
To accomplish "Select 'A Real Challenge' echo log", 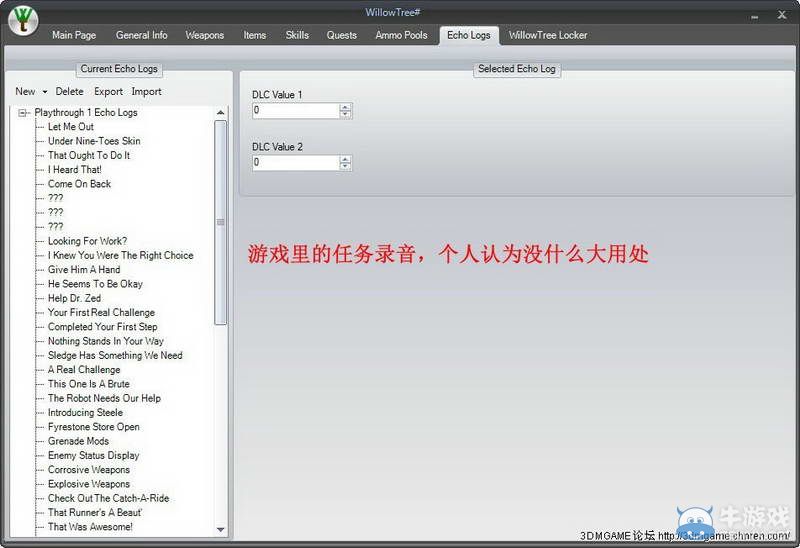I will pos(84,369).
